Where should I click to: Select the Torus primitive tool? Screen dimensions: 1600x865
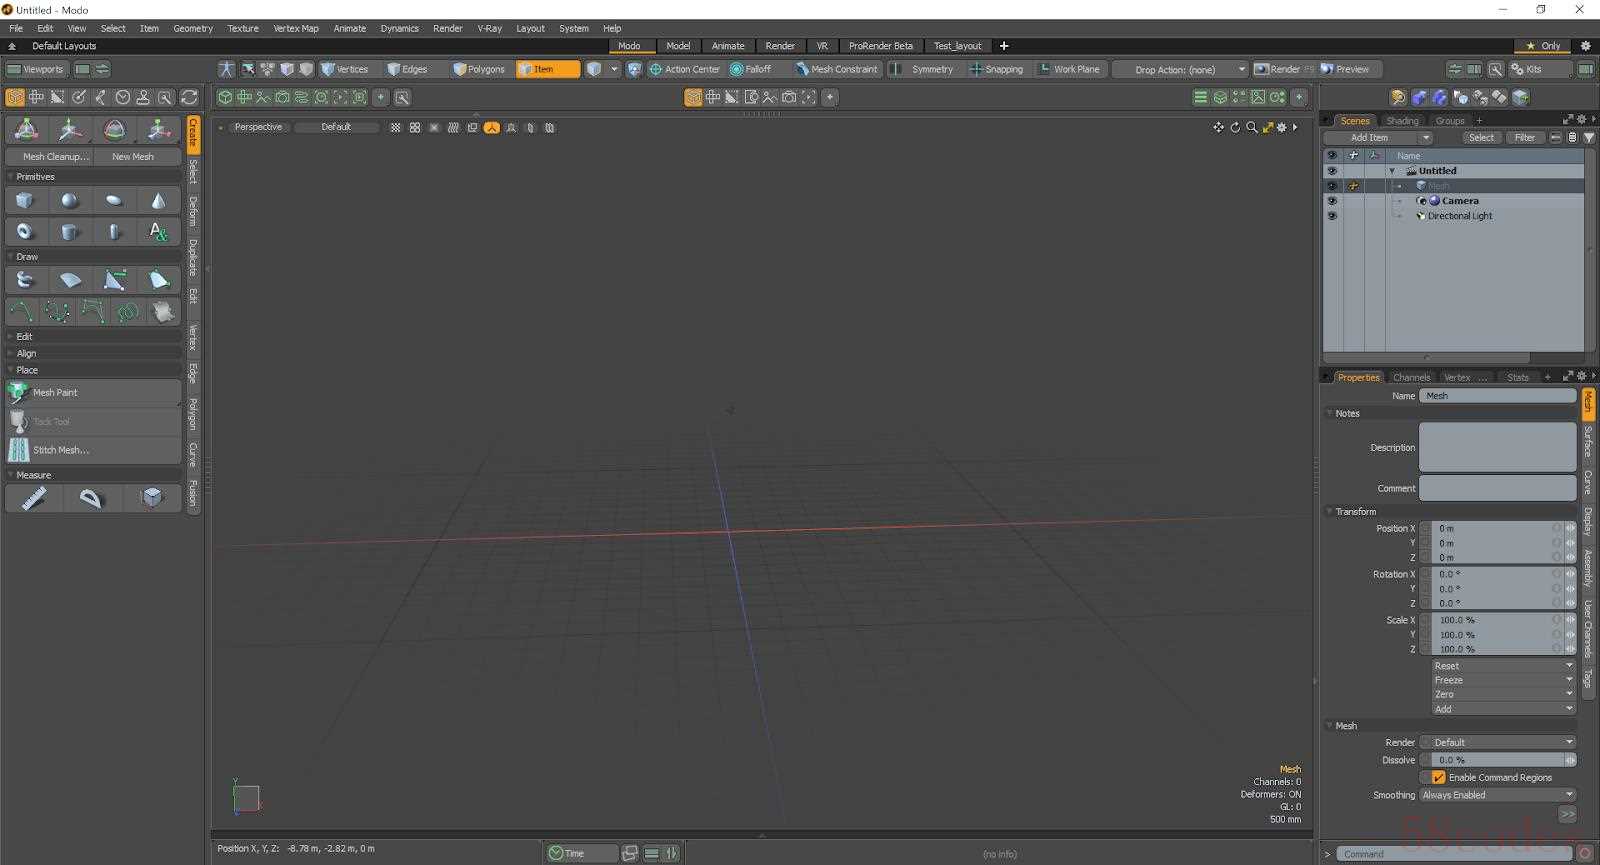click(x=25, y=232)
